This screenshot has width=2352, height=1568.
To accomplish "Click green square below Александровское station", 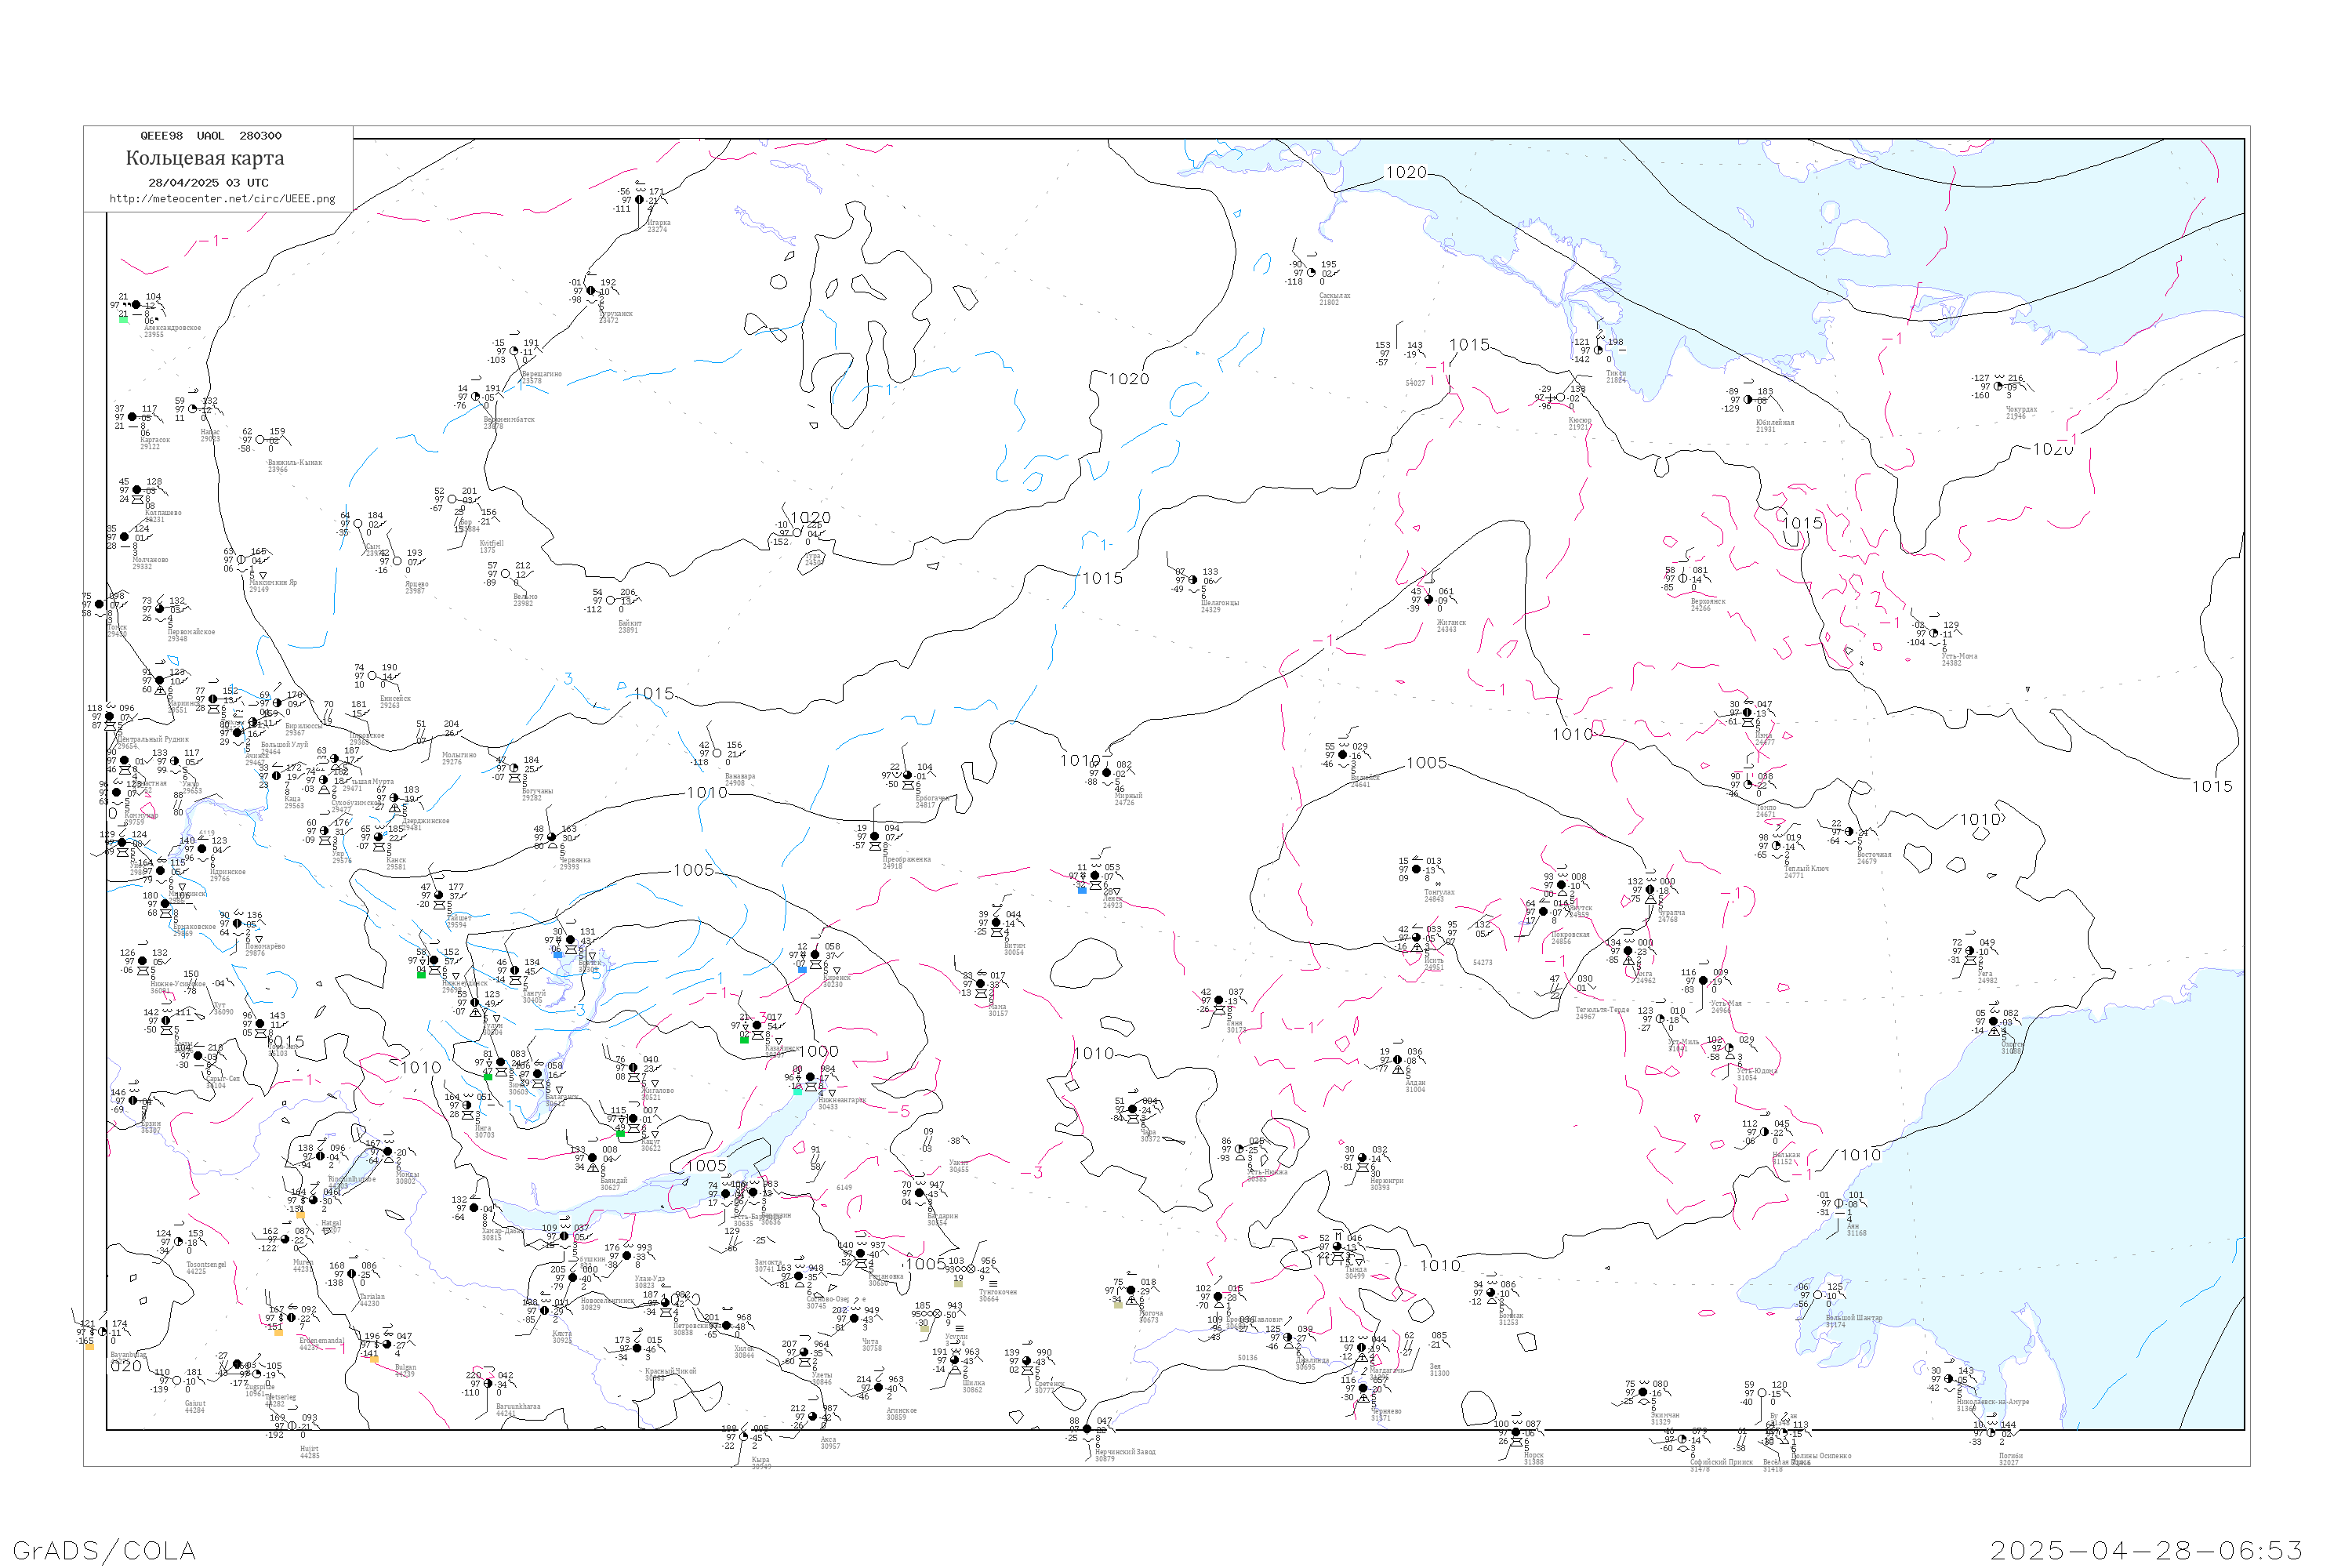I will coord(124,320).
